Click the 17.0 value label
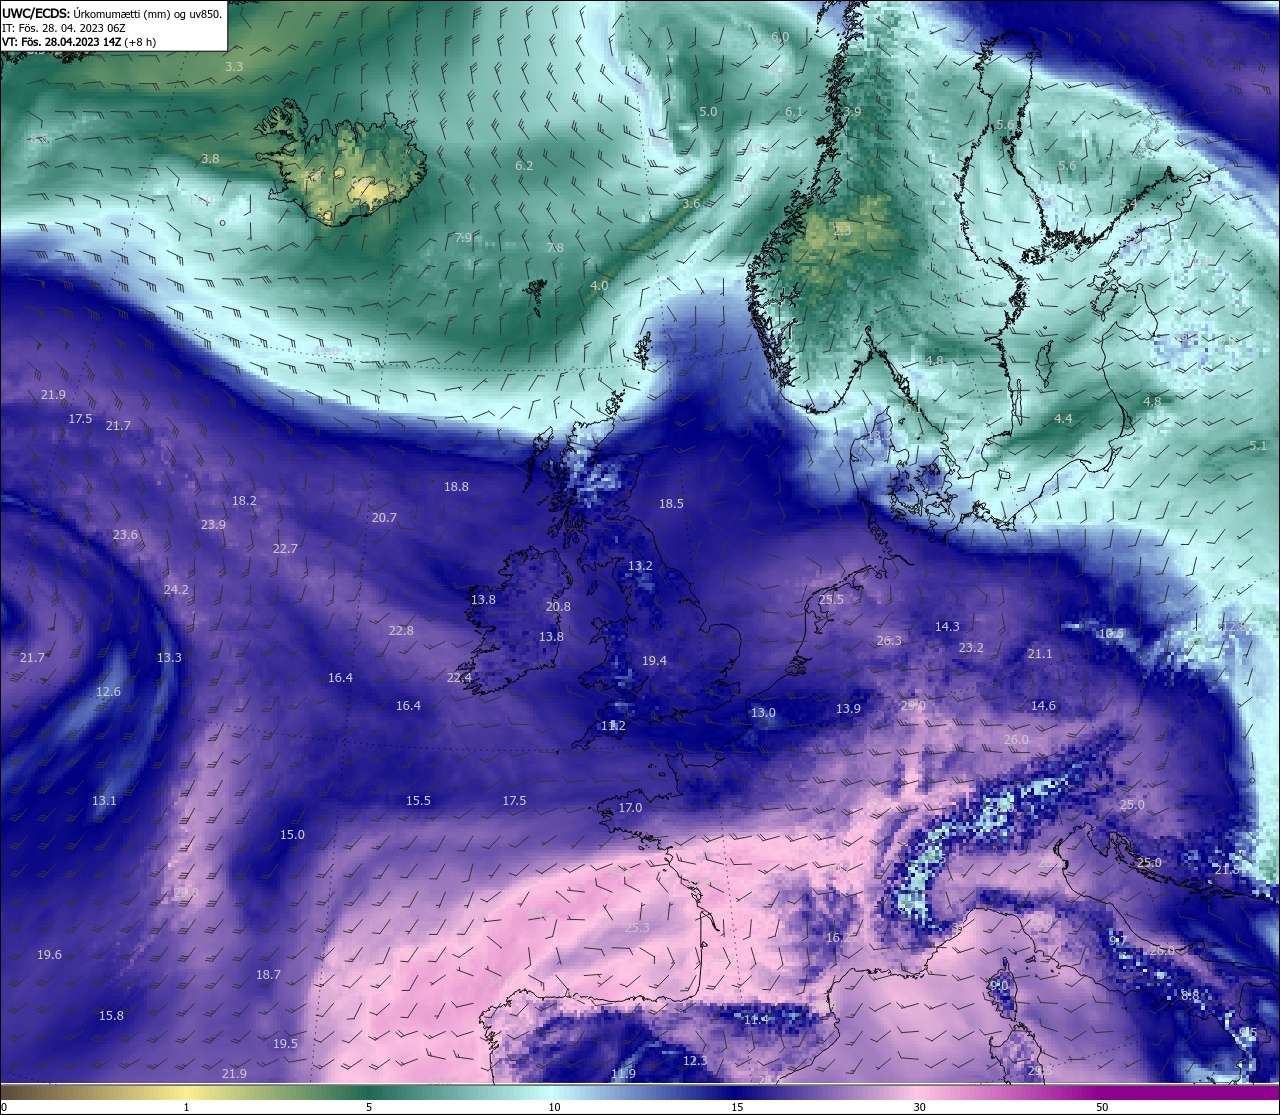1280x1115 pixels. 630,808
